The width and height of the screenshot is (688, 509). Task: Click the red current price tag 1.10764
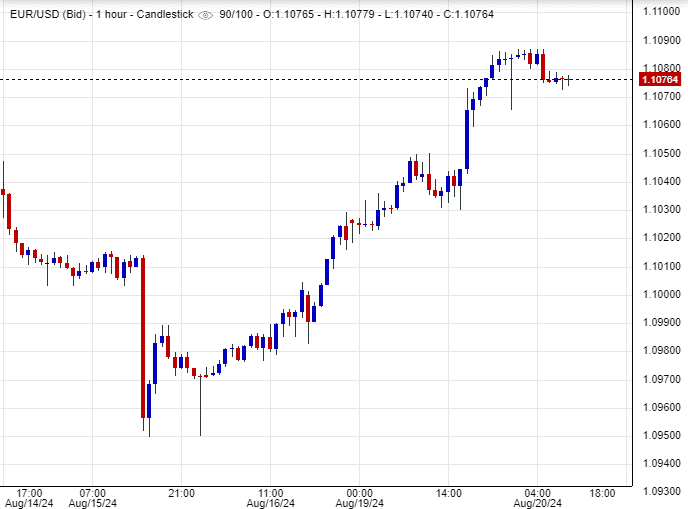(x=660, y=79)
